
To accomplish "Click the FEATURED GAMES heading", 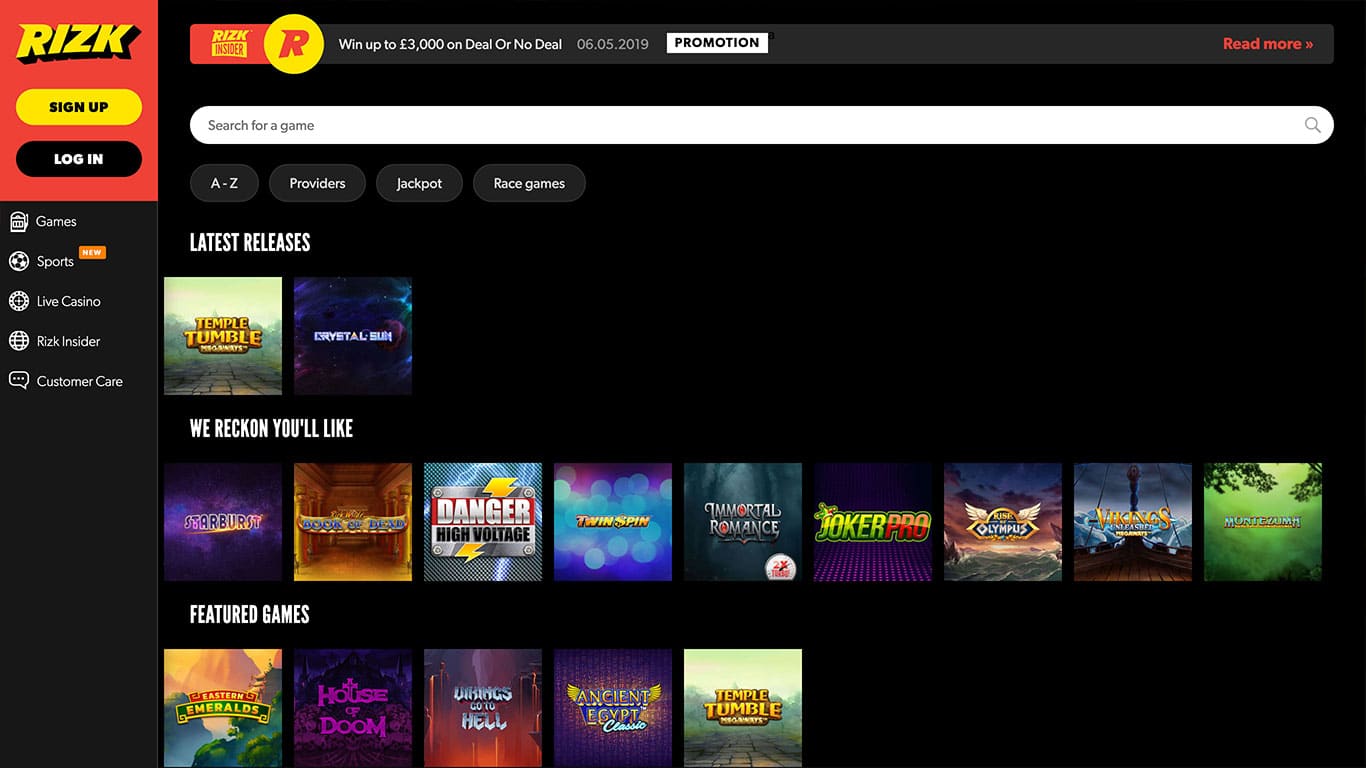I will coord(250,614).
